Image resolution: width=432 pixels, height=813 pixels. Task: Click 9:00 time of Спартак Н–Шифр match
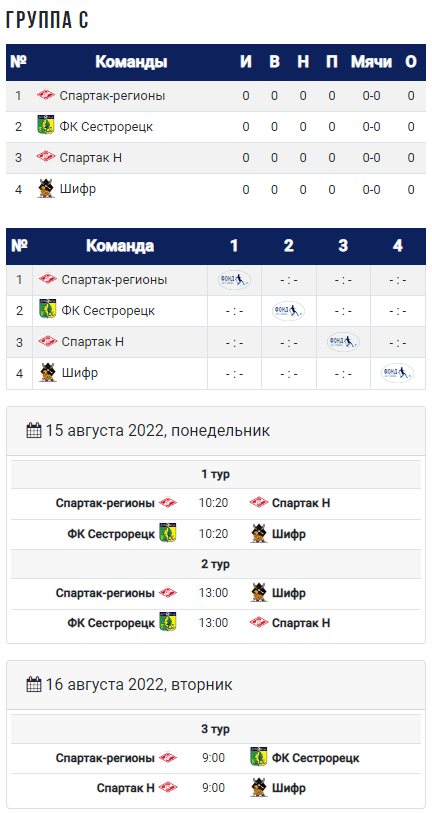pyautogui.click(x=213, y=788)
